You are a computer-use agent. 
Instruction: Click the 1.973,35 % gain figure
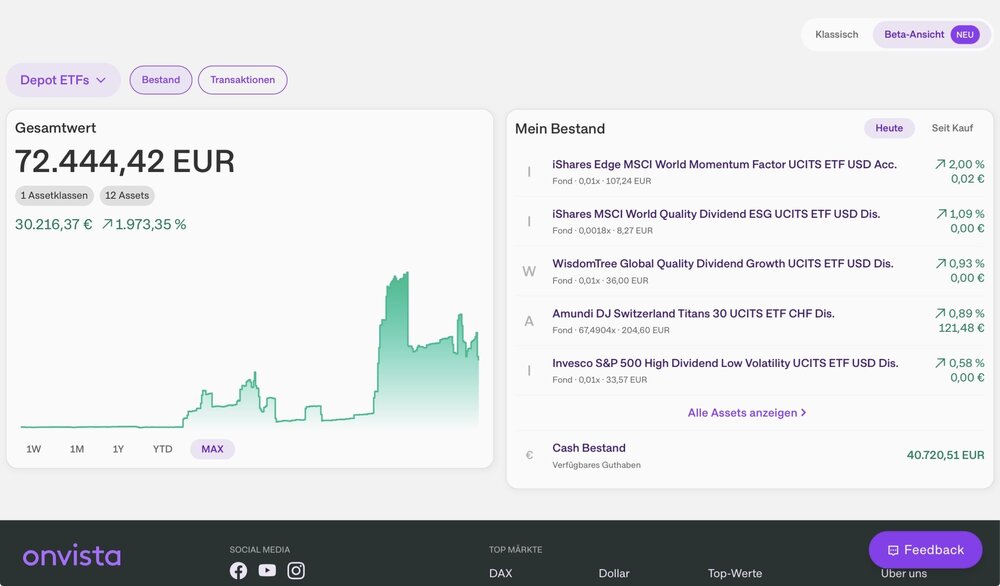click(x=144, y=224)
